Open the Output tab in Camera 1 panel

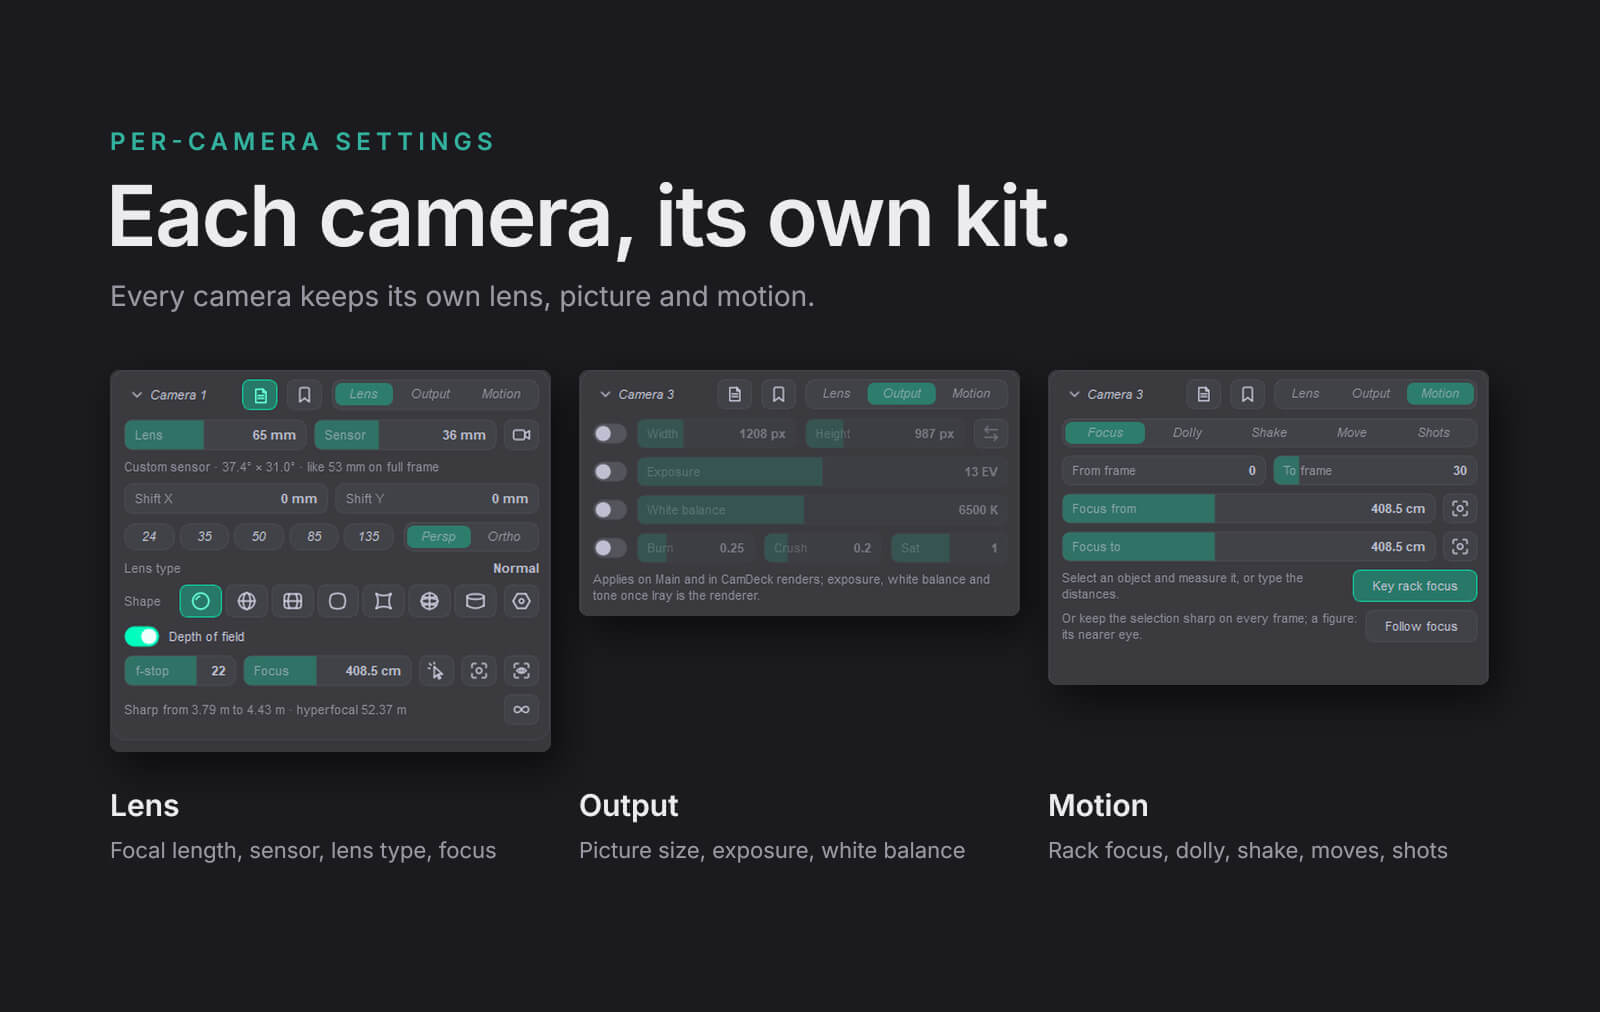tap(431, 394)
